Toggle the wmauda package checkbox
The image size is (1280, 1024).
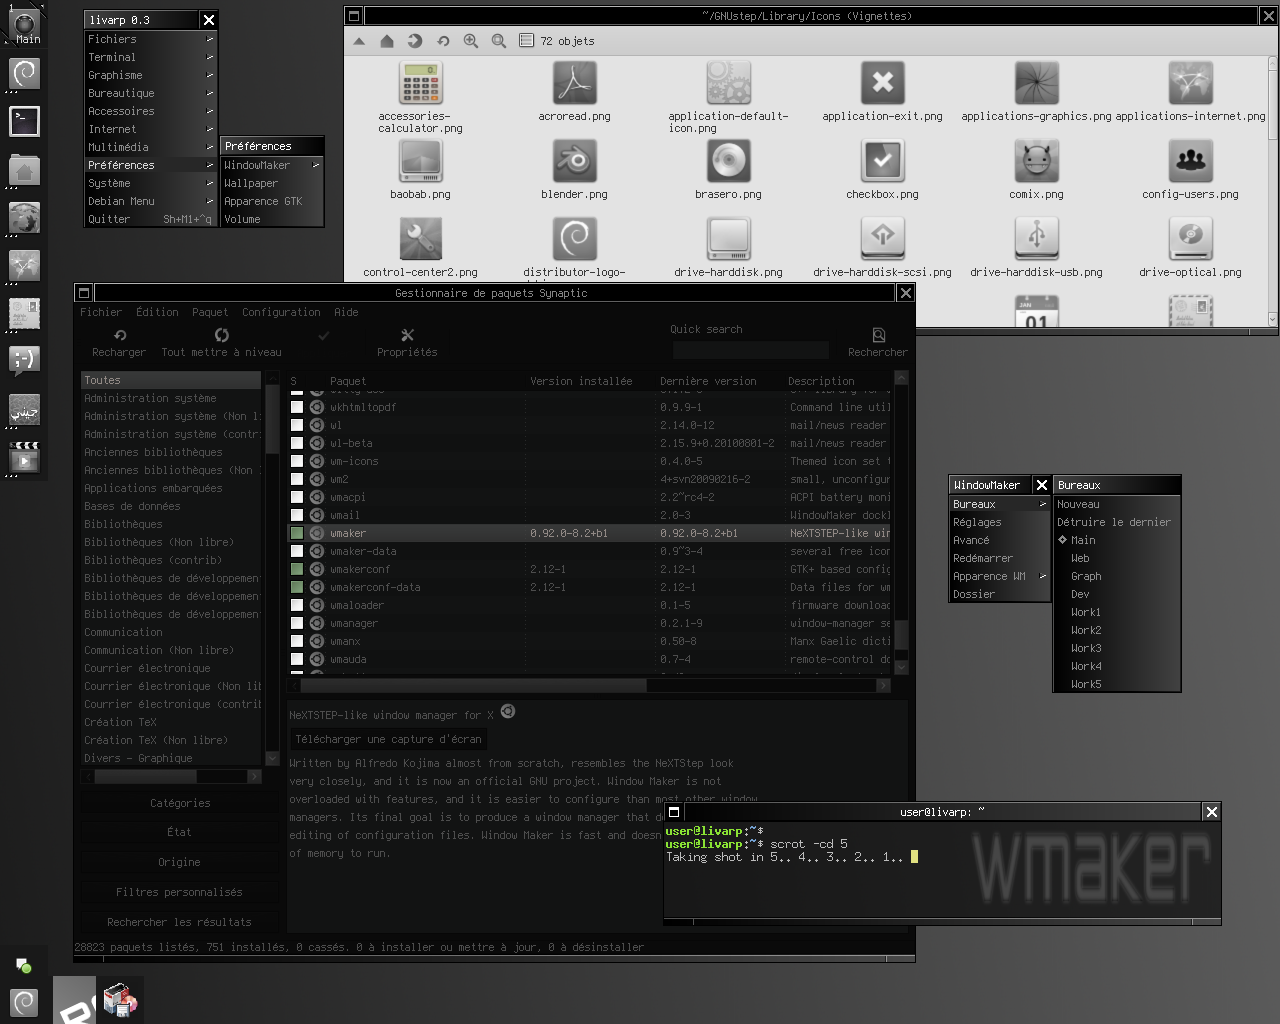297,659
